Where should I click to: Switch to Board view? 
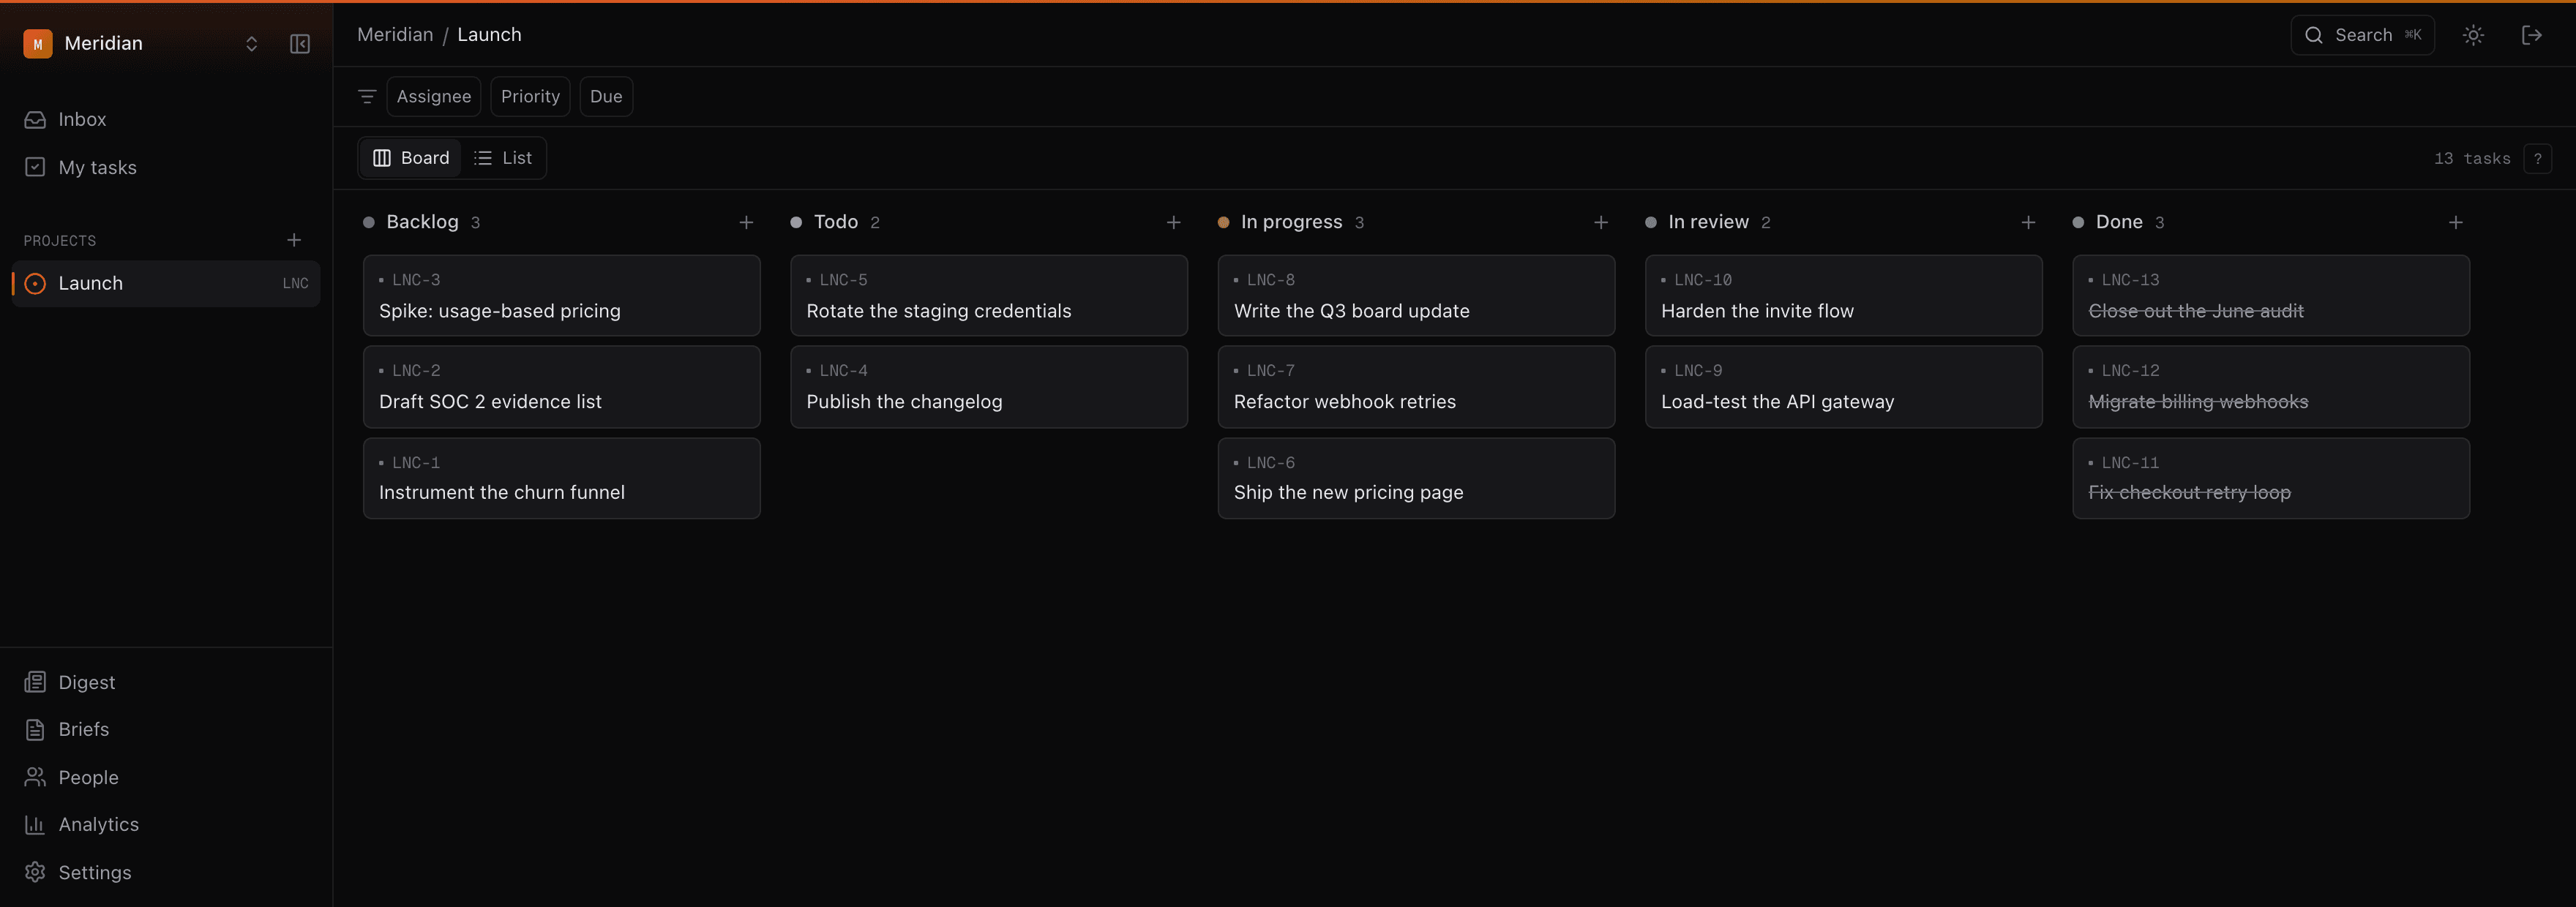point(411,158)
